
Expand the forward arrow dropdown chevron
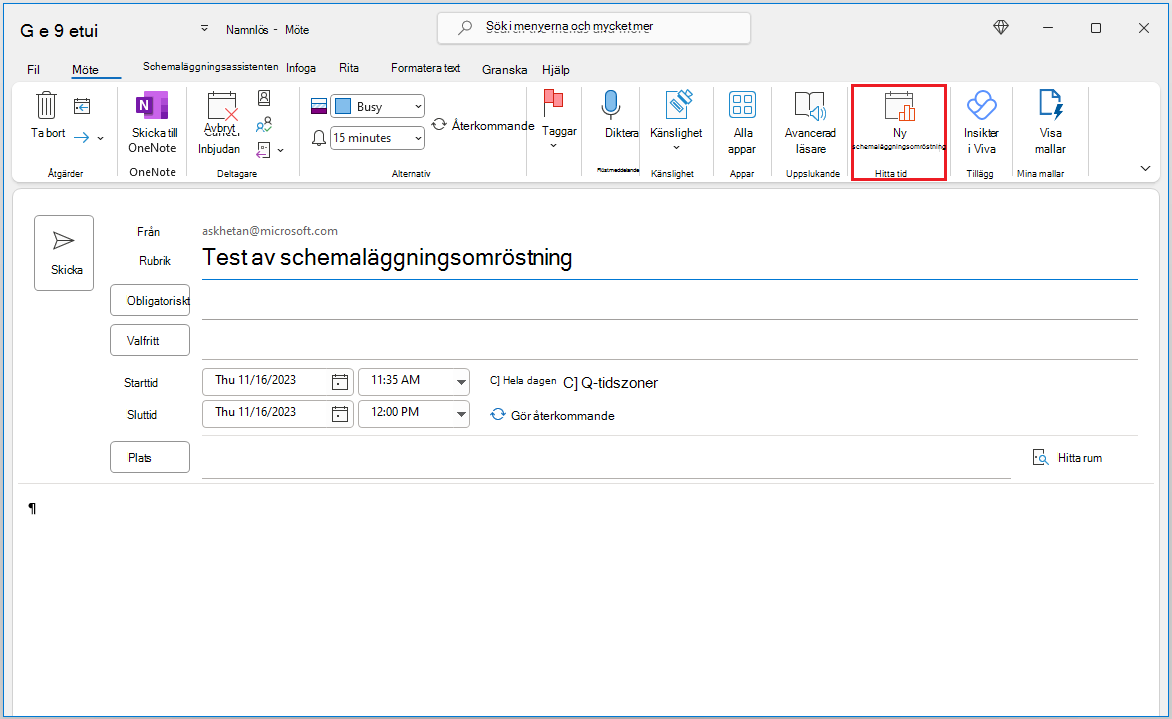click(100, 138)
